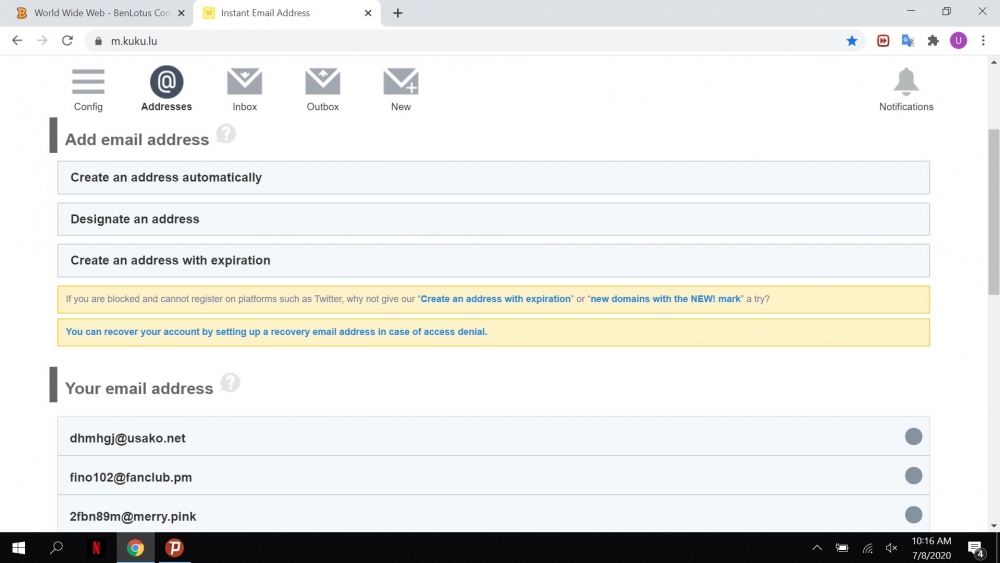Select radio button for fino102@fanclub.pm
Image resolution: width=1000 pixels, height=563 pixels.
pos(913,476)
